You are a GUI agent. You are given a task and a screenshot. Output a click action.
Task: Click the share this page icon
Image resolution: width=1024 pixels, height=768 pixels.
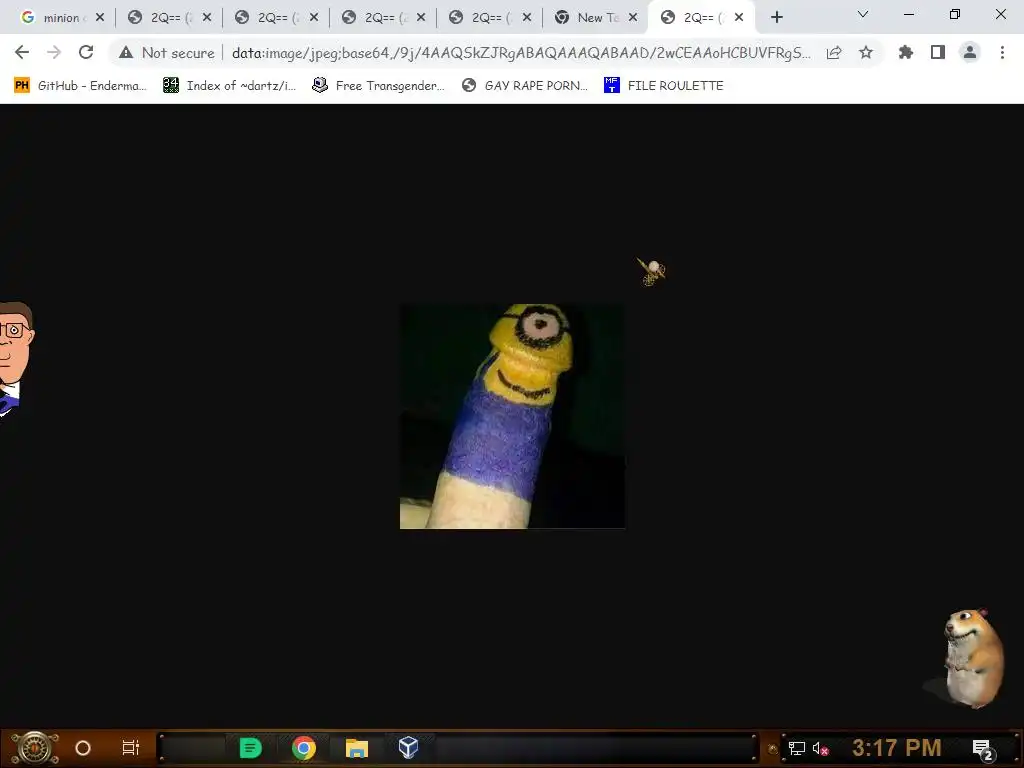pos(834,53)
